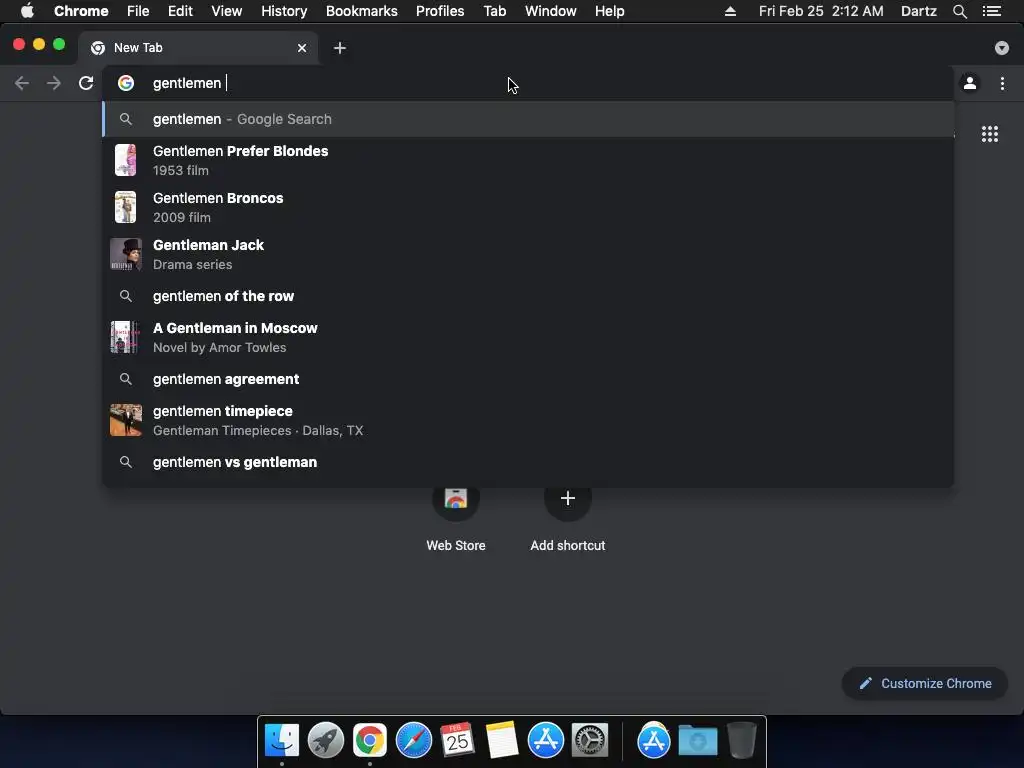Screen dimensions: 1024x768
Task: Open the Help menu
Action: [609, 11]
